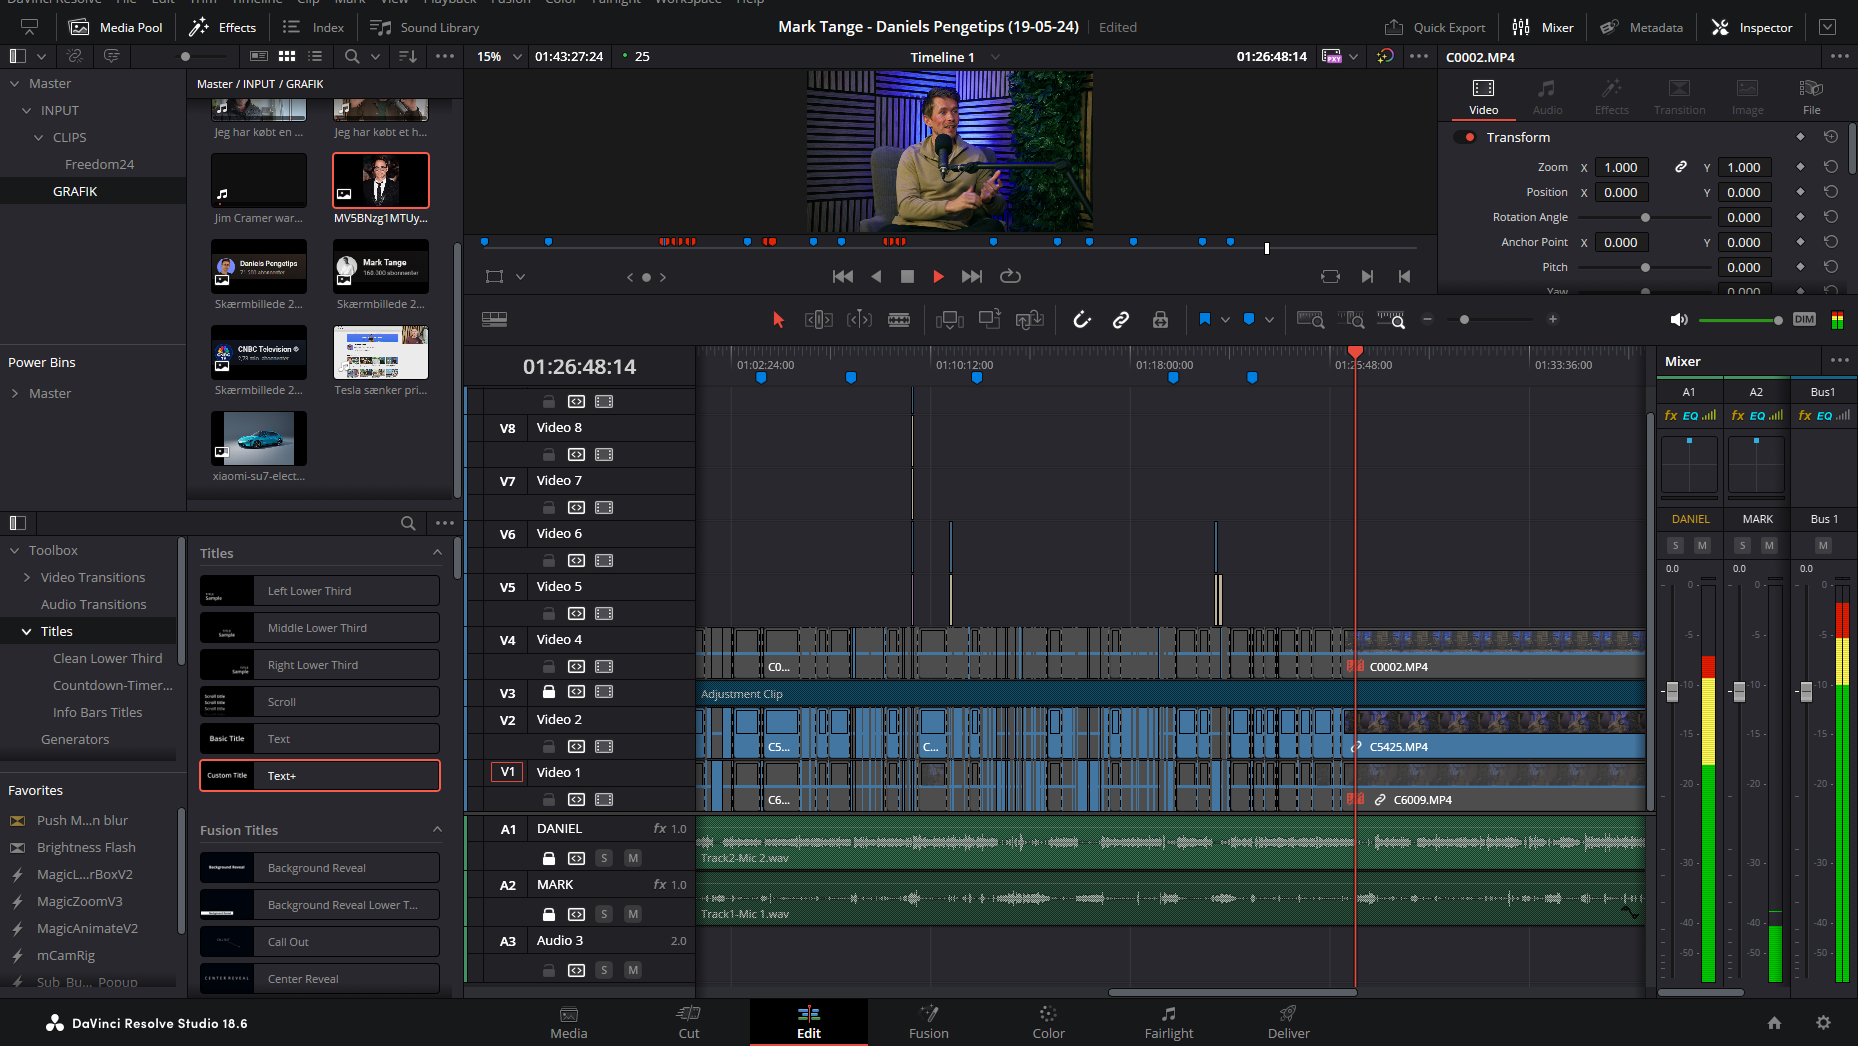Screen dimensions: 1858x1046
Task: Toggle Linked Selection
Action: 1121,319
